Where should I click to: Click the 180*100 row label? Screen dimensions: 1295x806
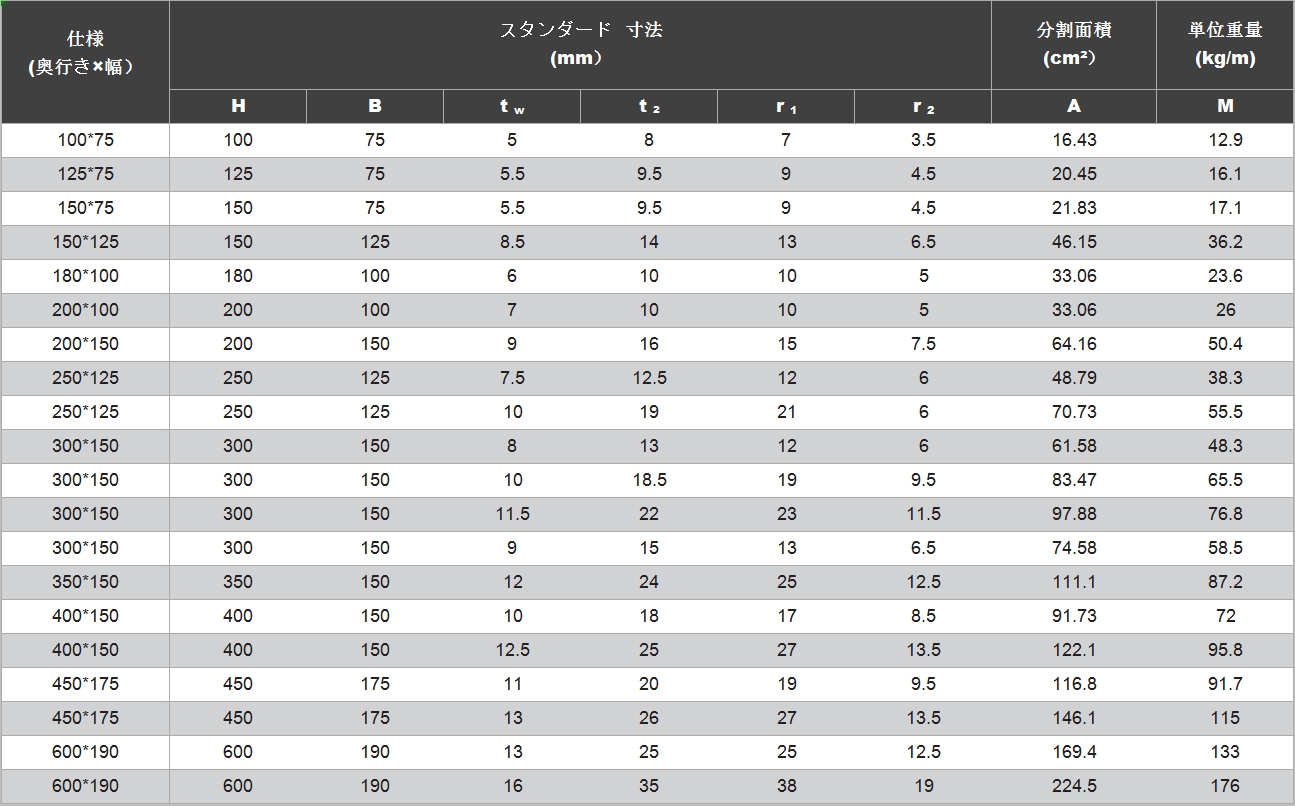click(85, 276)
